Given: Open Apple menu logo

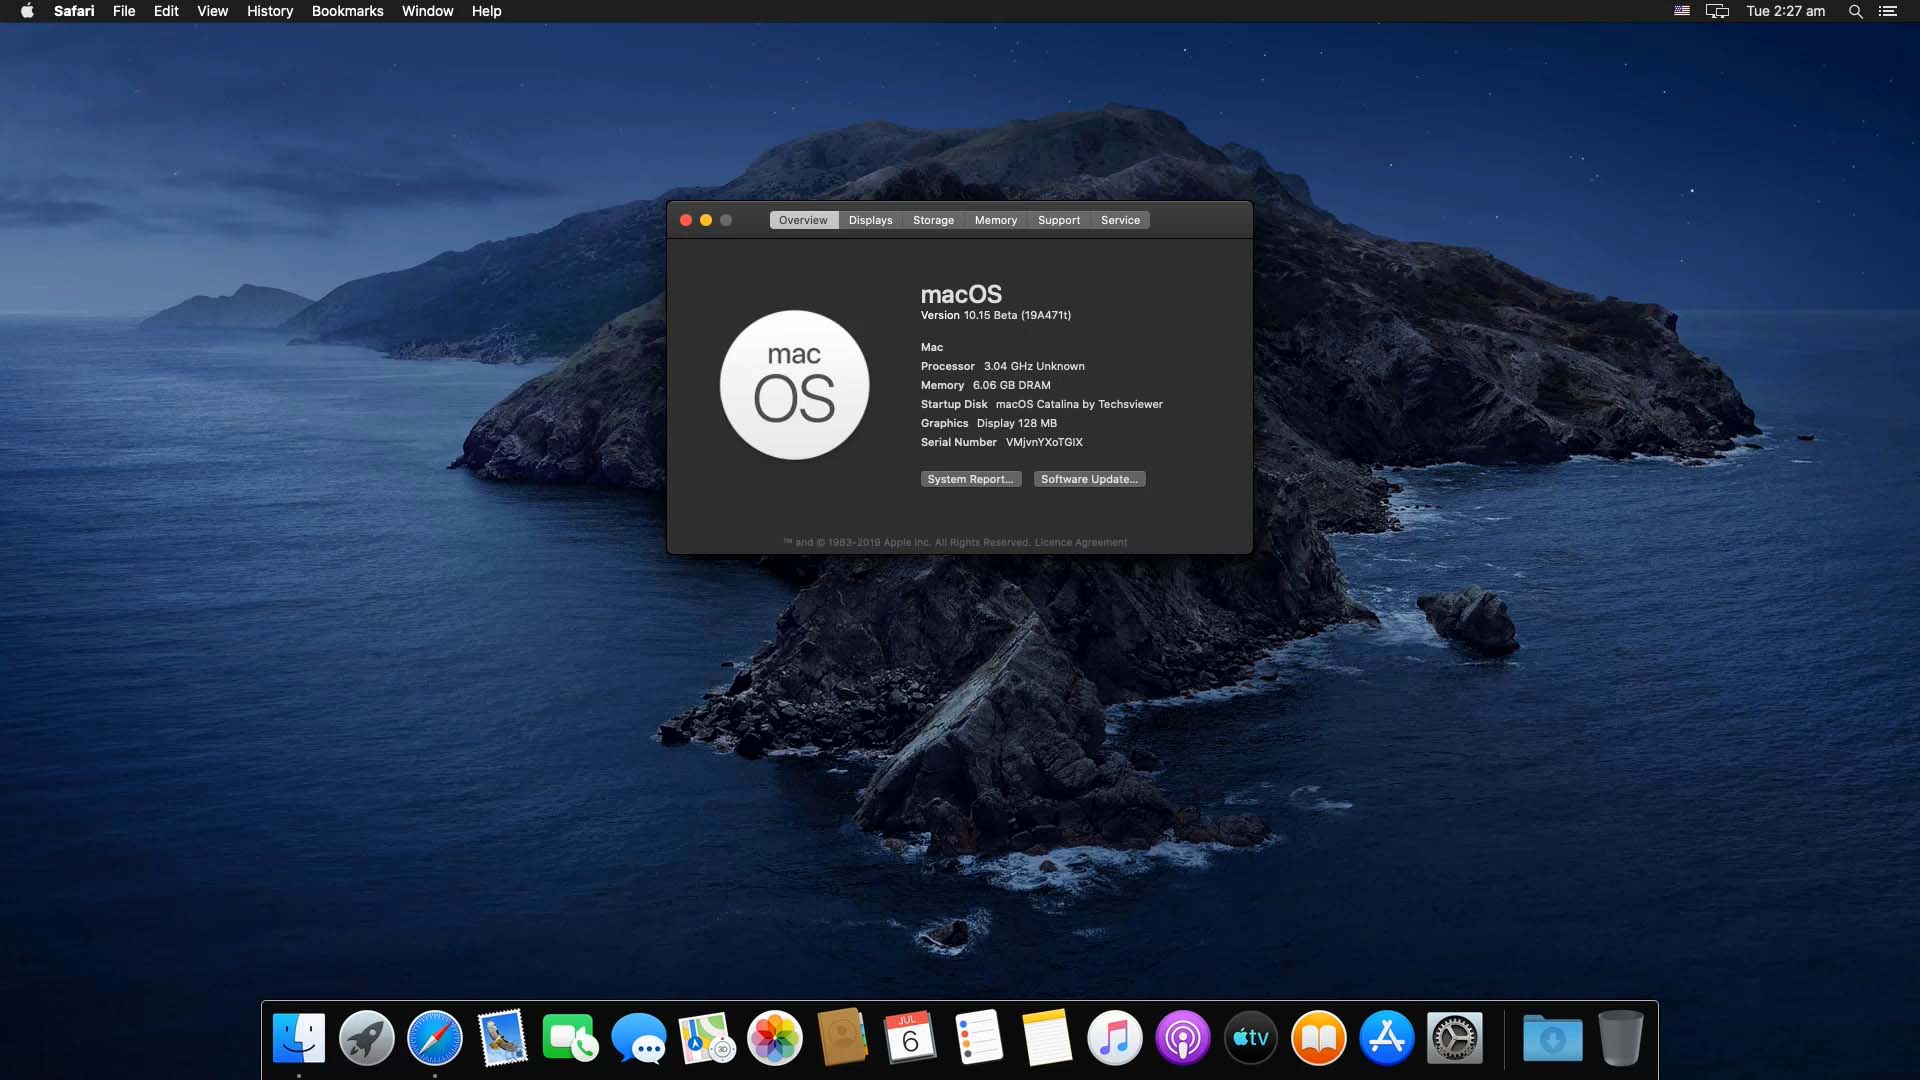Looking at the screenshot, I should (27, 11).
